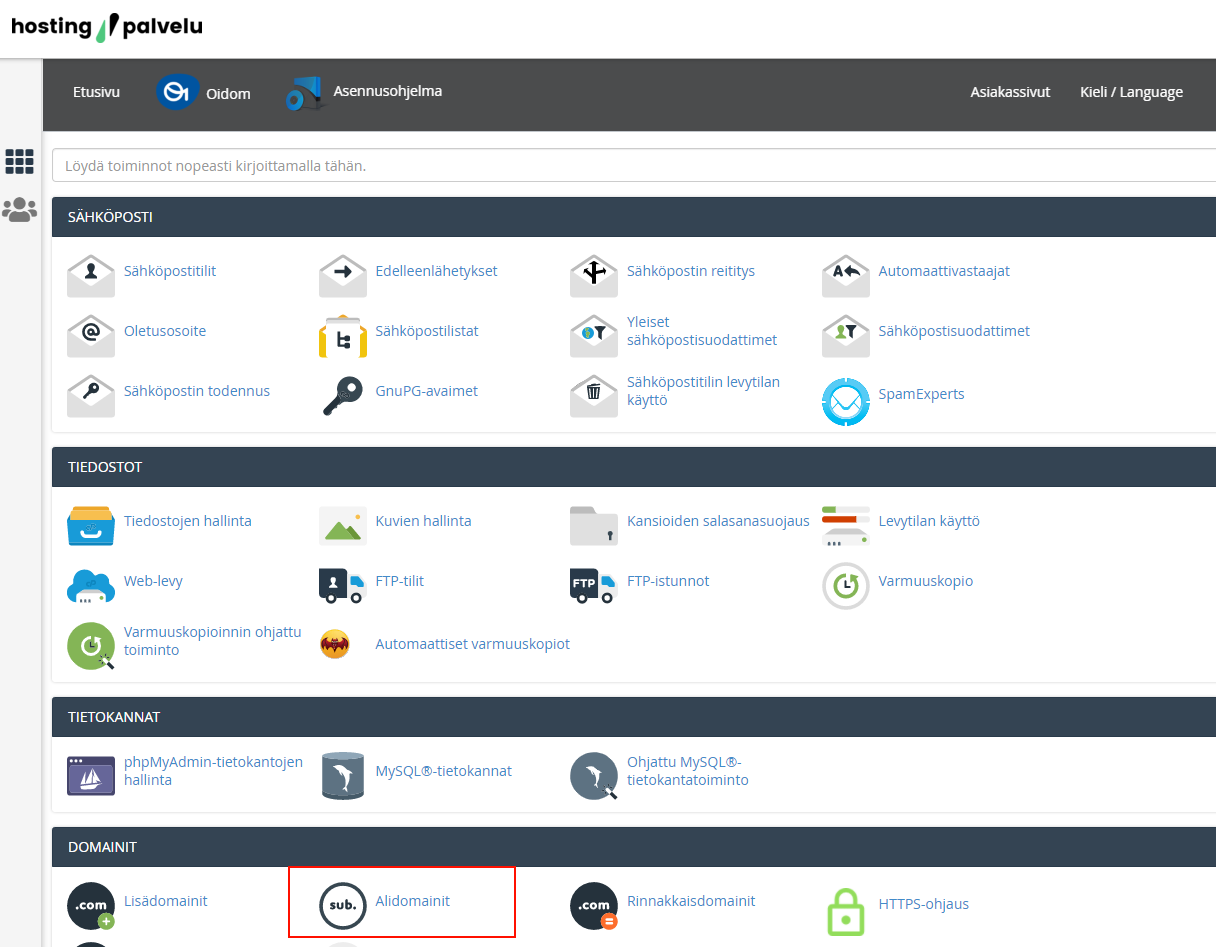Screen dimensions: 1216x947
Task: Open the SpamExperts icon
Action: [x=846, y=400]
